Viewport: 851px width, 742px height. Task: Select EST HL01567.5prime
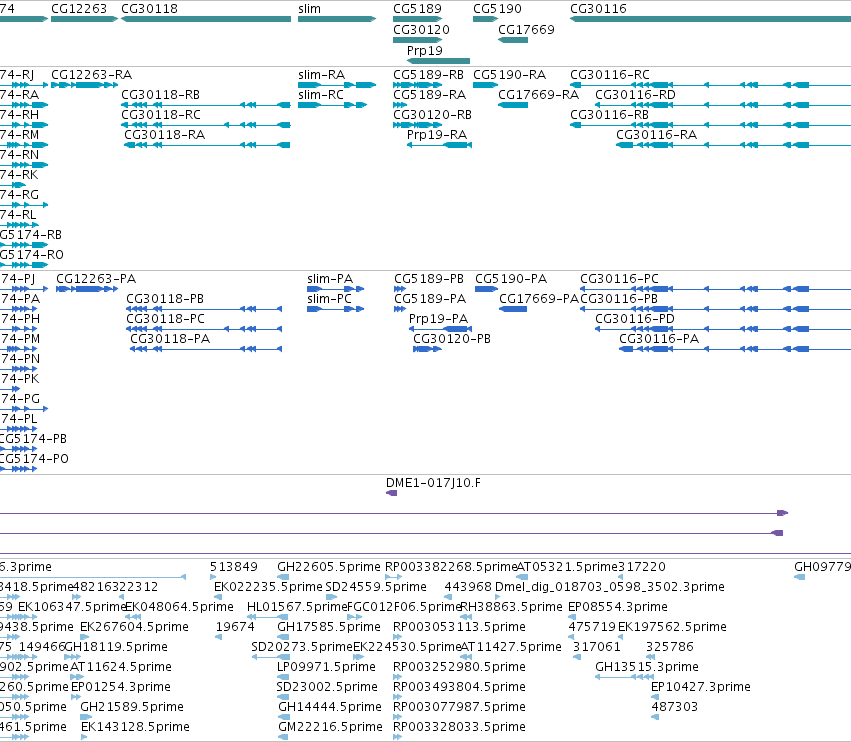[x=297, y=607]
